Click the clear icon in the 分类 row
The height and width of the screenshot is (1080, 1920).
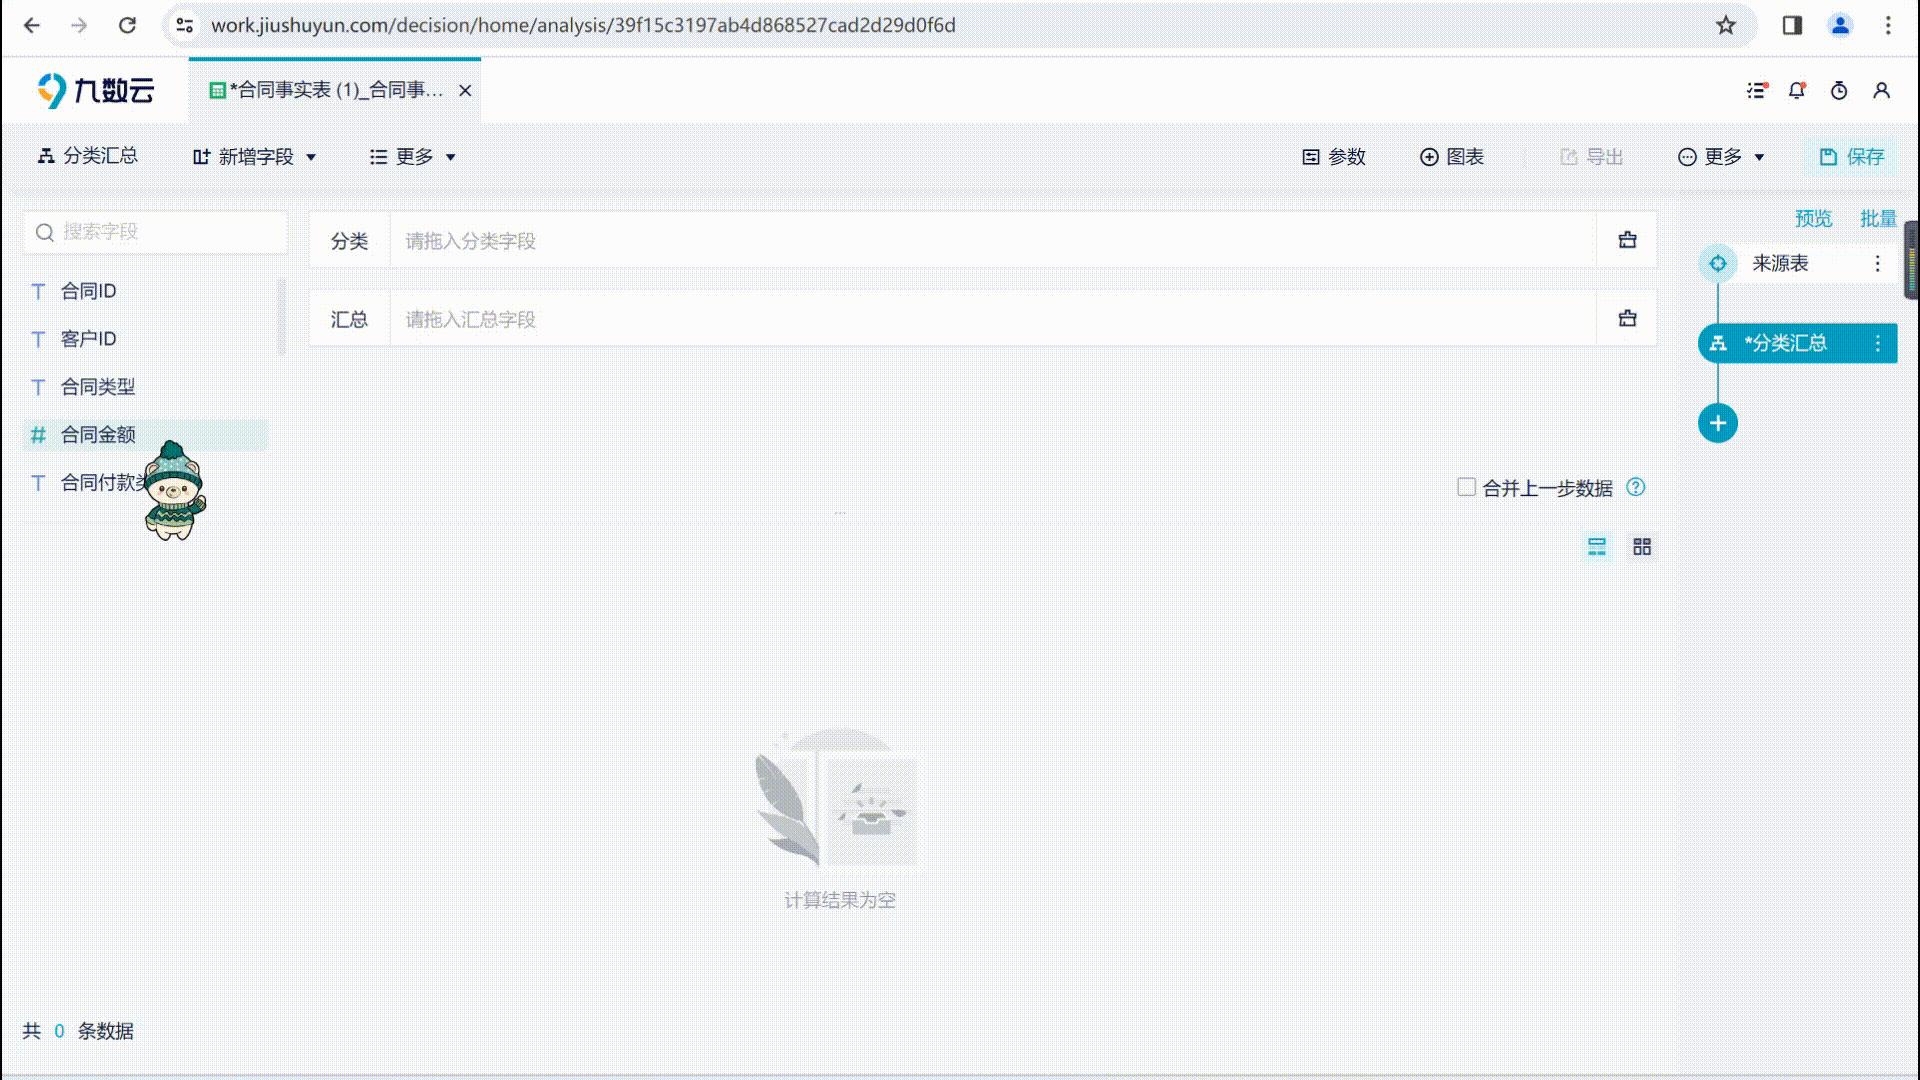1627,240
